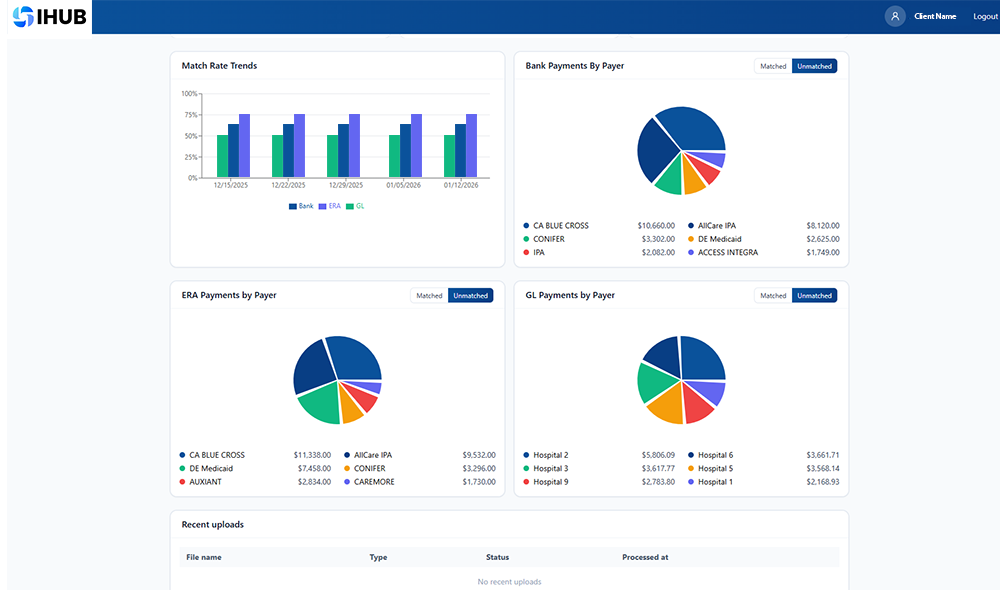
Task: Click the green slice in ERA Payments pie
Action: (x=318, y=403)
